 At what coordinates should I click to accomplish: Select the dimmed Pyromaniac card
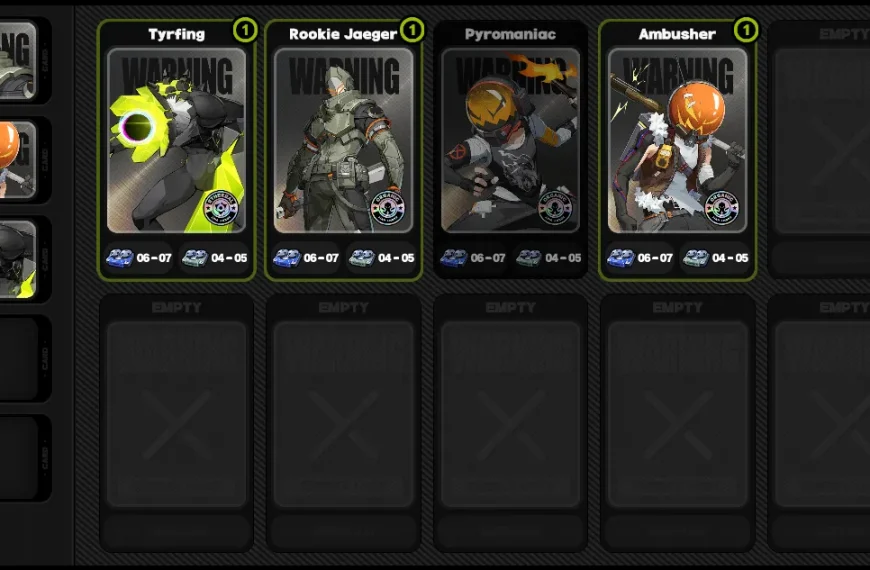coord(510,150)
